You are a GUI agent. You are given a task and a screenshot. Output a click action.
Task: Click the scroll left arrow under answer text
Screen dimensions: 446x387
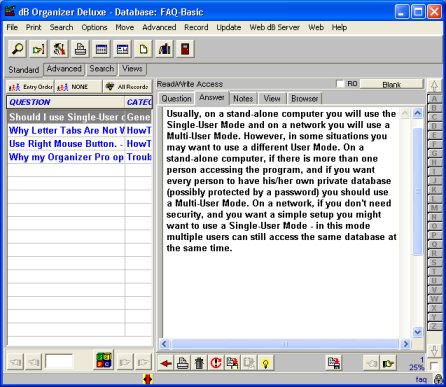coord(164,344)
